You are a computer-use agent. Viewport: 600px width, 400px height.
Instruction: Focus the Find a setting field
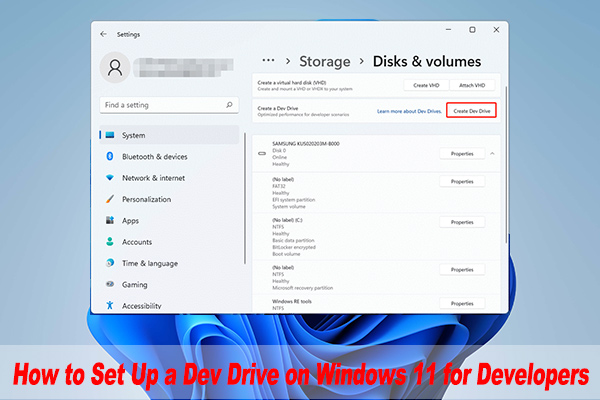[x=169, y=105]
